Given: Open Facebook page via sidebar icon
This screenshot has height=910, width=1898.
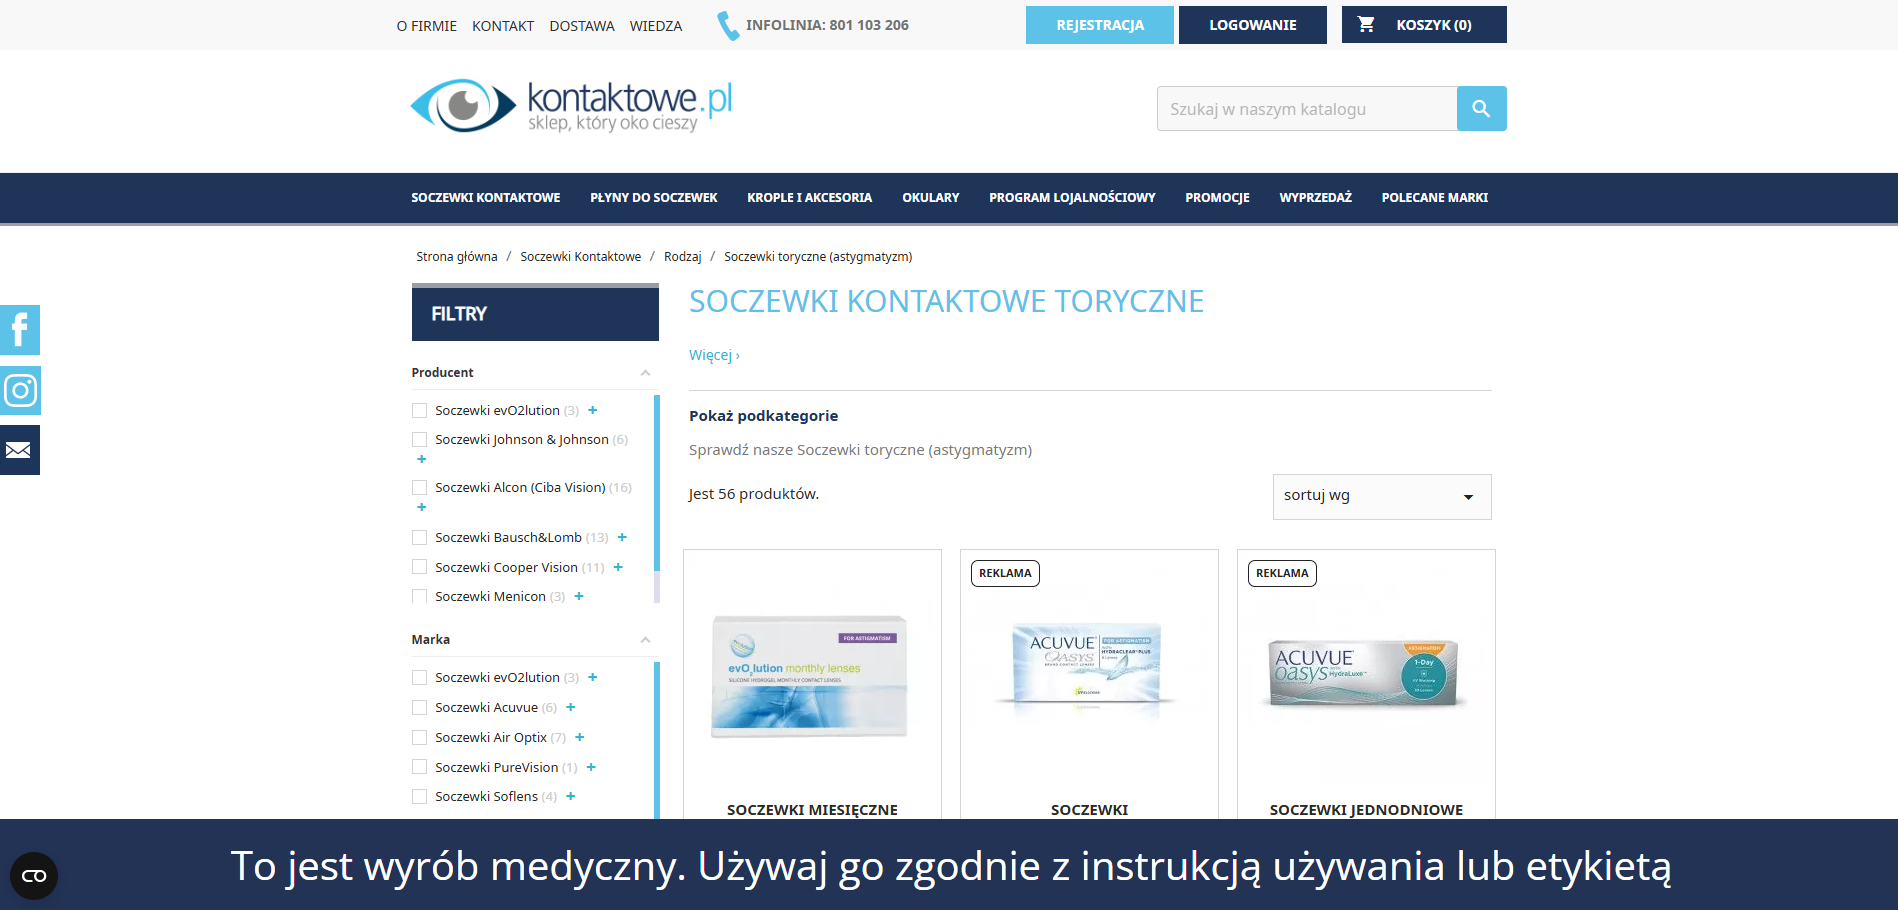Looking at the screenshot, I should [19, 330].
